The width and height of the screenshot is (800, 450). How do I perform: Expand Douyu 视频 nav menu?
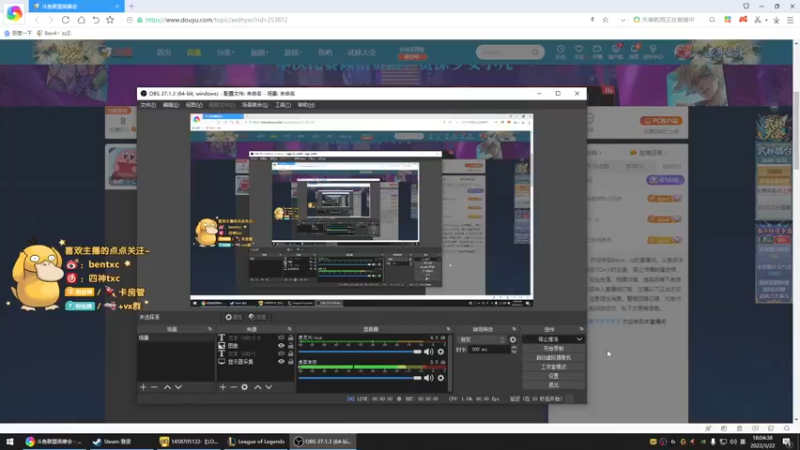[x=259, y=53]
